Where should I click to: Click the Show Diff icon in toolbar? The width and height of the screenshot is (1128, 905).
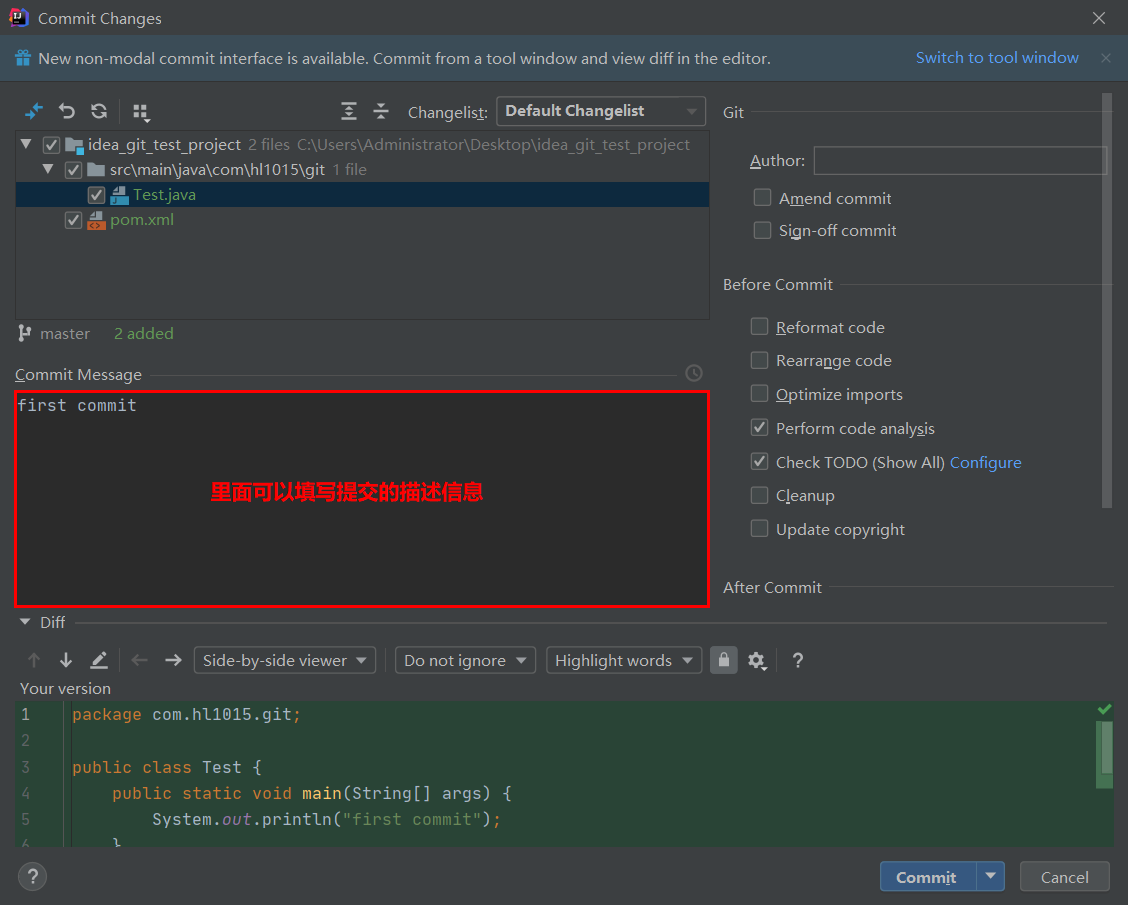coord(34,112)
